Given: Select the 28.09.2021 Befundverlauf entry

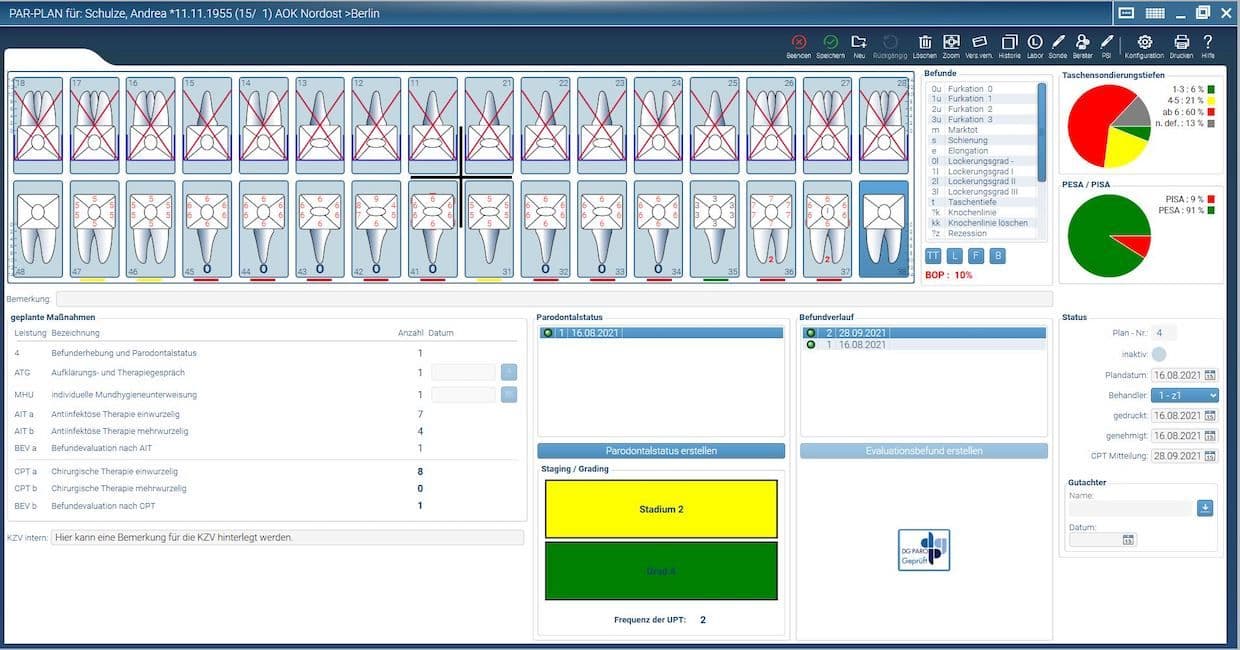Looking at the screenshot, I should pyautogui.click(x=923, y=333).
